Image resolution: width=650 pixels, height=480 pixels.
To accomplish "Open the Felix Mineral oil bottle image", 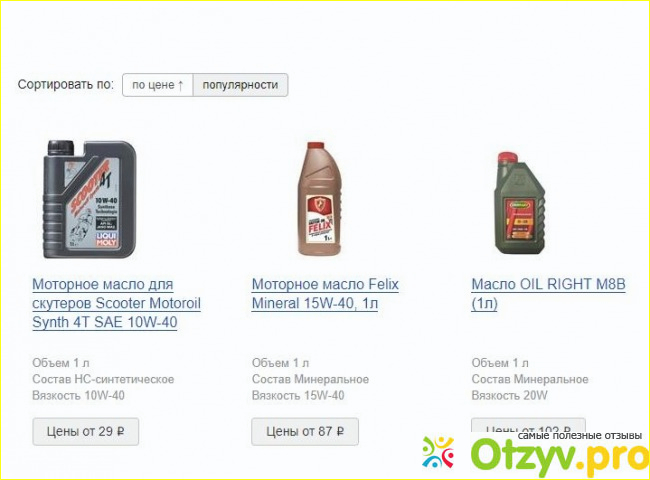I will click(320, 198).
